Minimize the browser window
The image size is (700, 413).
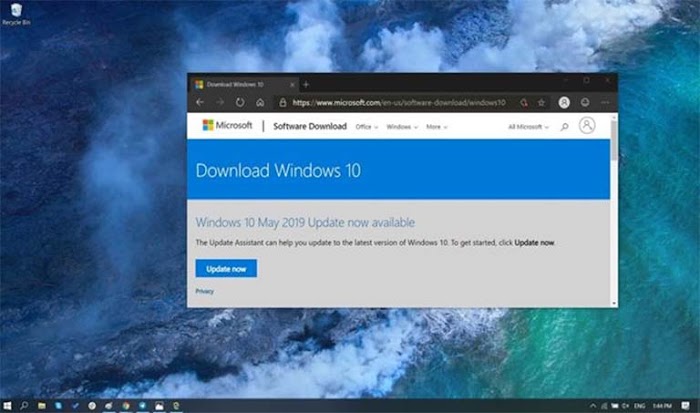(x=566, y=80)
